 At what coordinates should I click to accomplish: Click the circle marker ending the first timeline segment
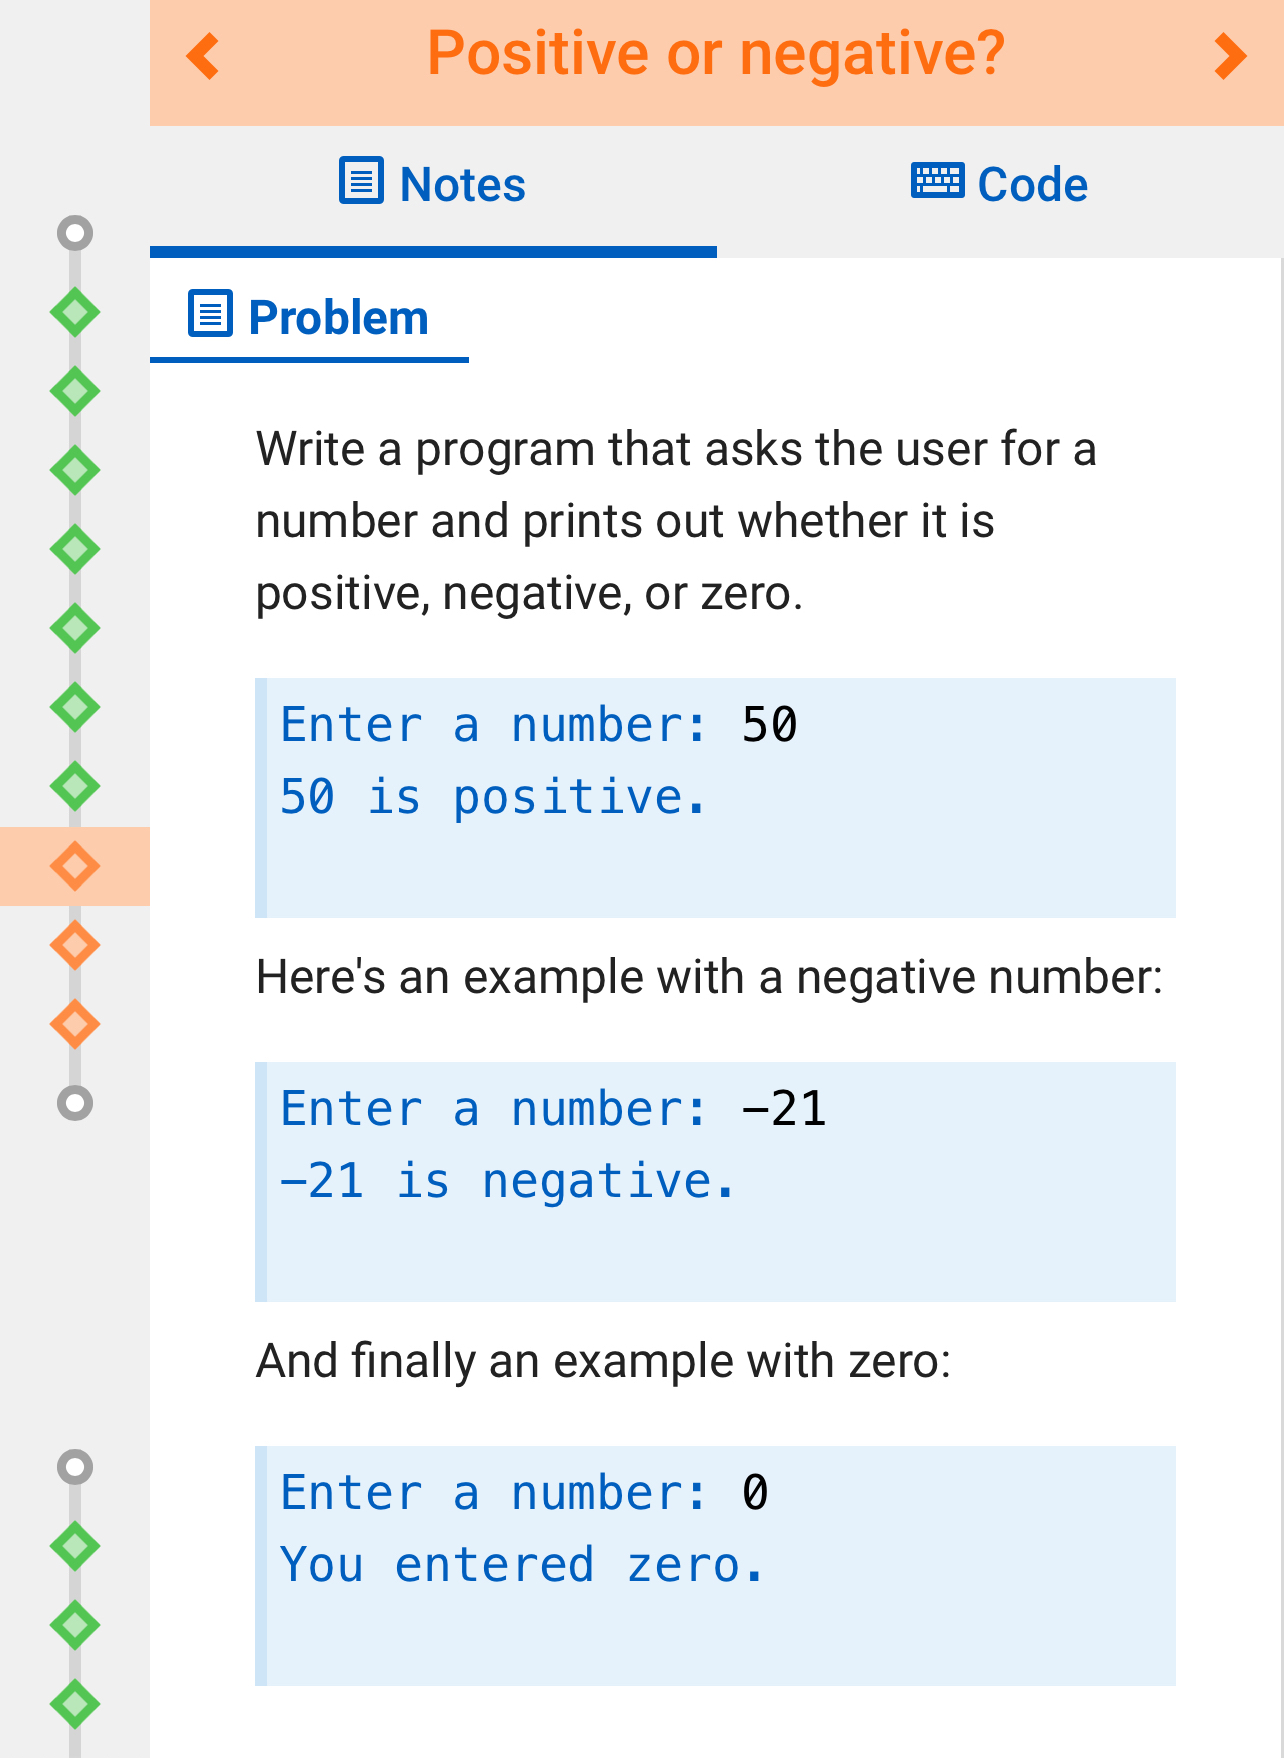point(74,1103)
